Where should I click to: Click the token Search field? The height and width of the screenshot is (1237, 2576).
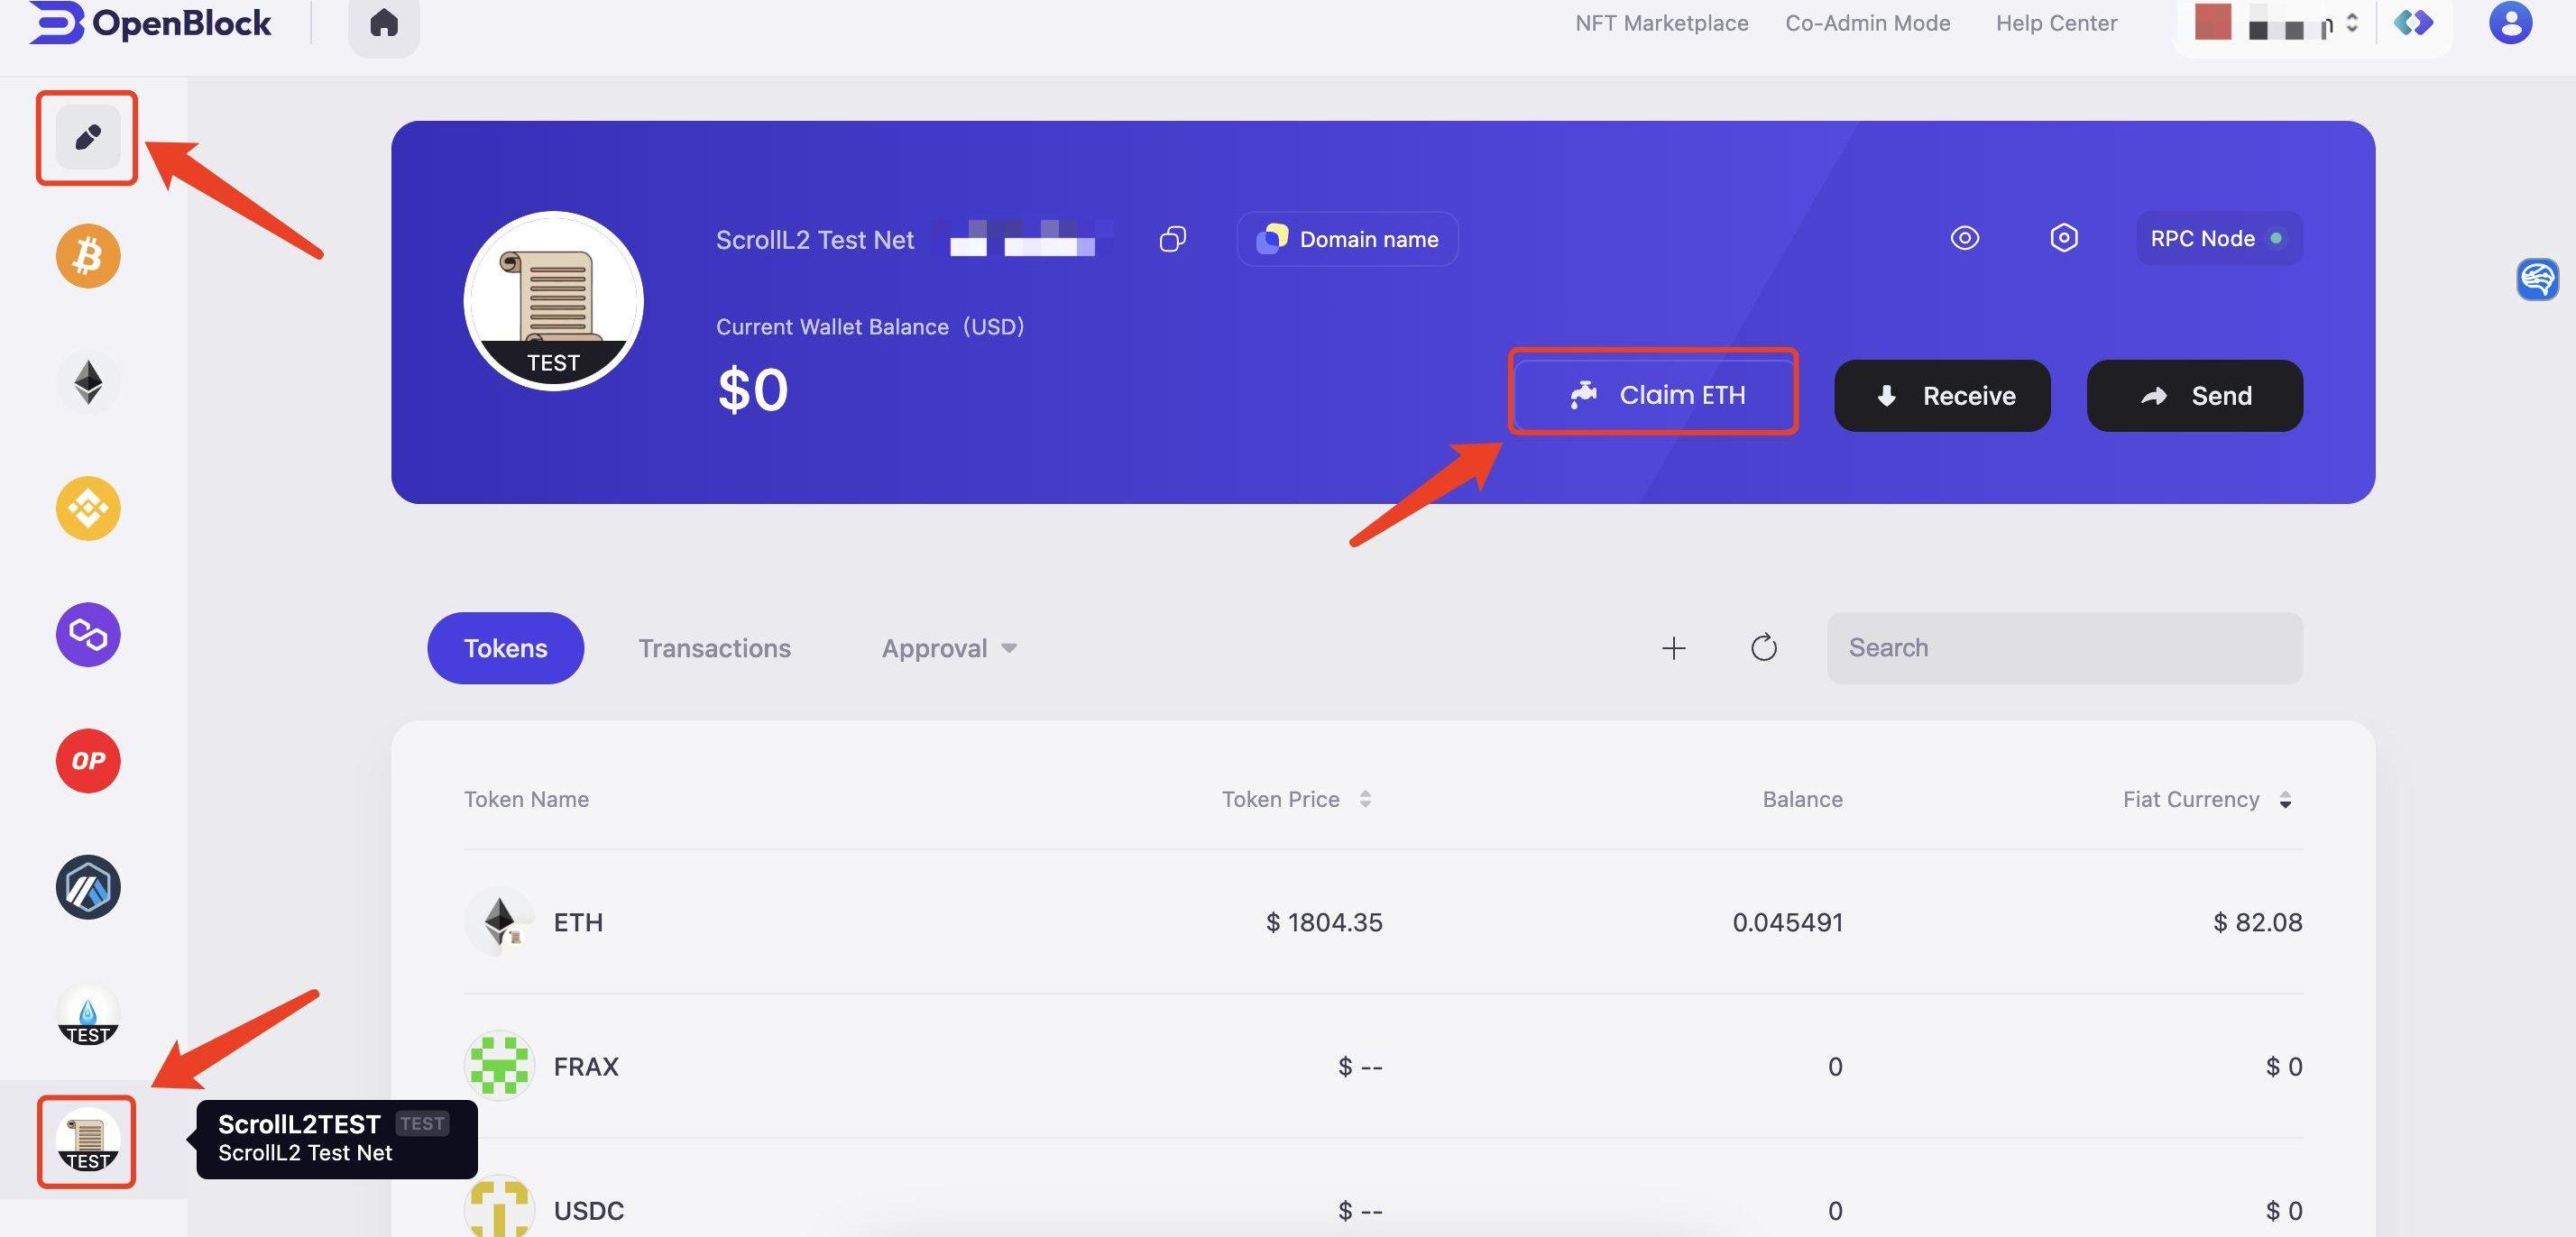tap(2064, 648)
